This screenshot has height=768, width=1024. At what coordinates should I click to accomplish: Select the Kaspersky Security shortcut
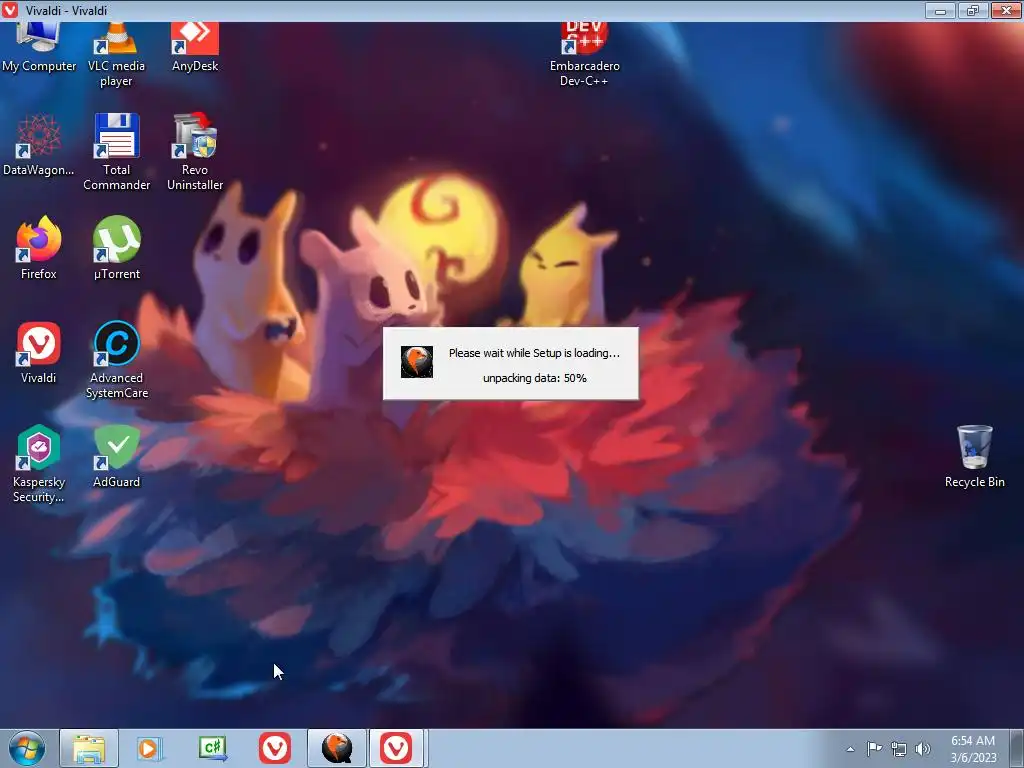[x=39, y=464]
